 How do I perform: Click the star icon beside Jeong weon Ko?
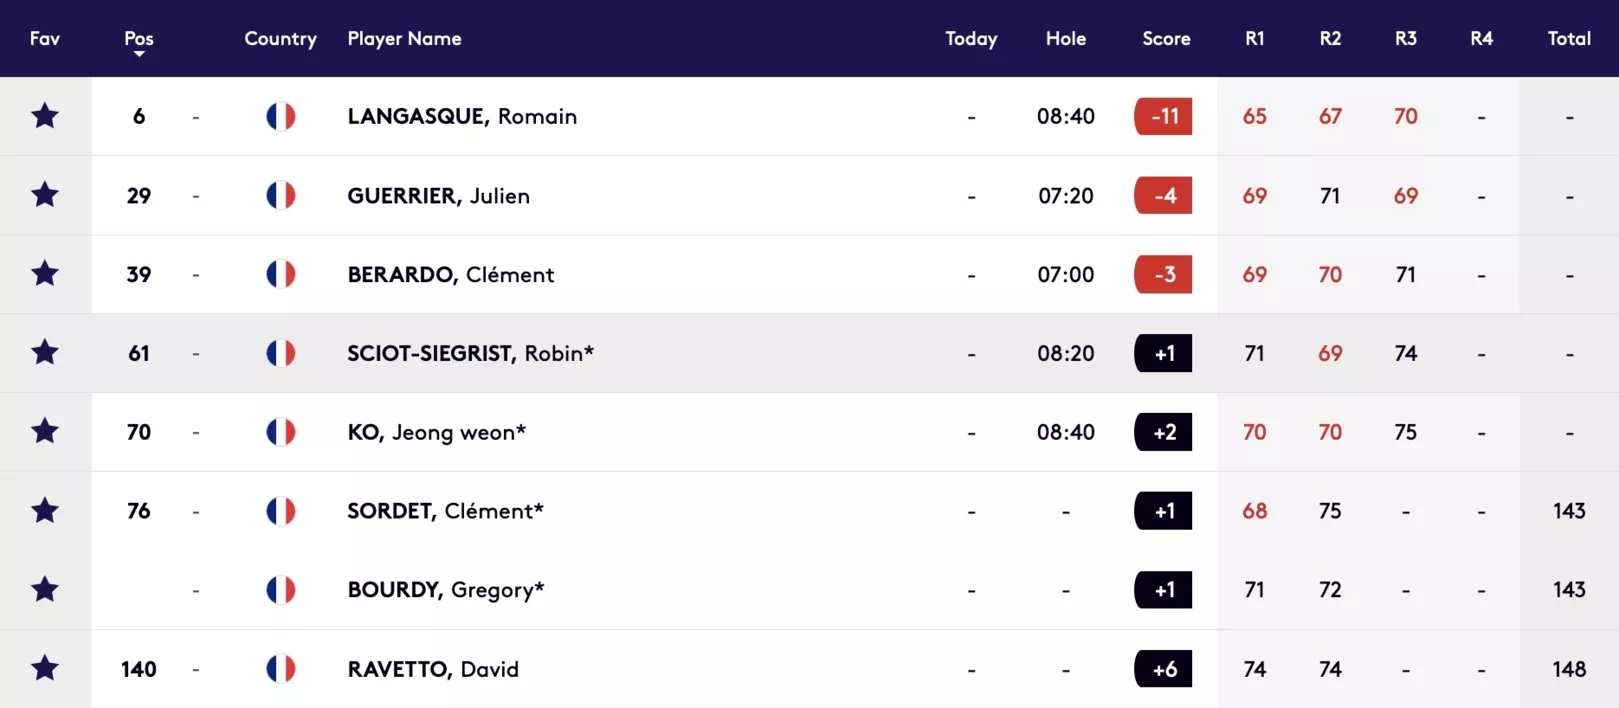(45, 432)
